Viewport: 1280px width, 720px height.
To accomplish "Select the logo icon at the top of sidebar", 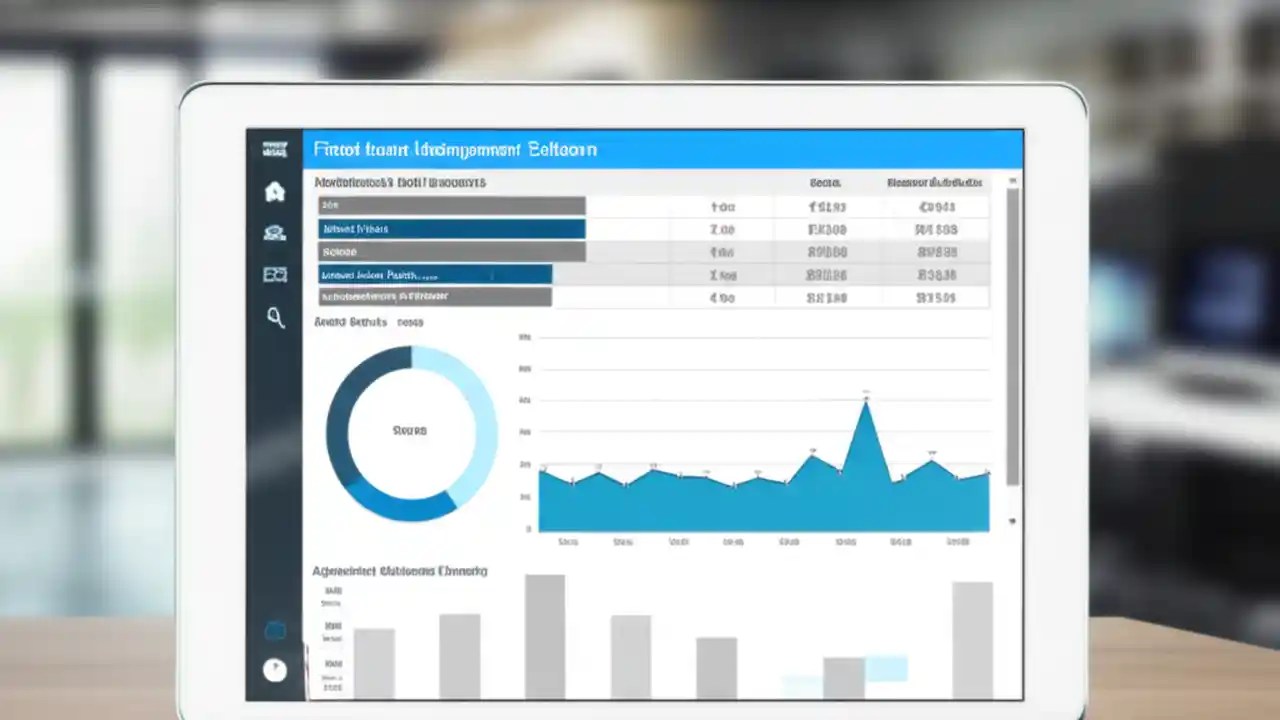I will point(275,148).
